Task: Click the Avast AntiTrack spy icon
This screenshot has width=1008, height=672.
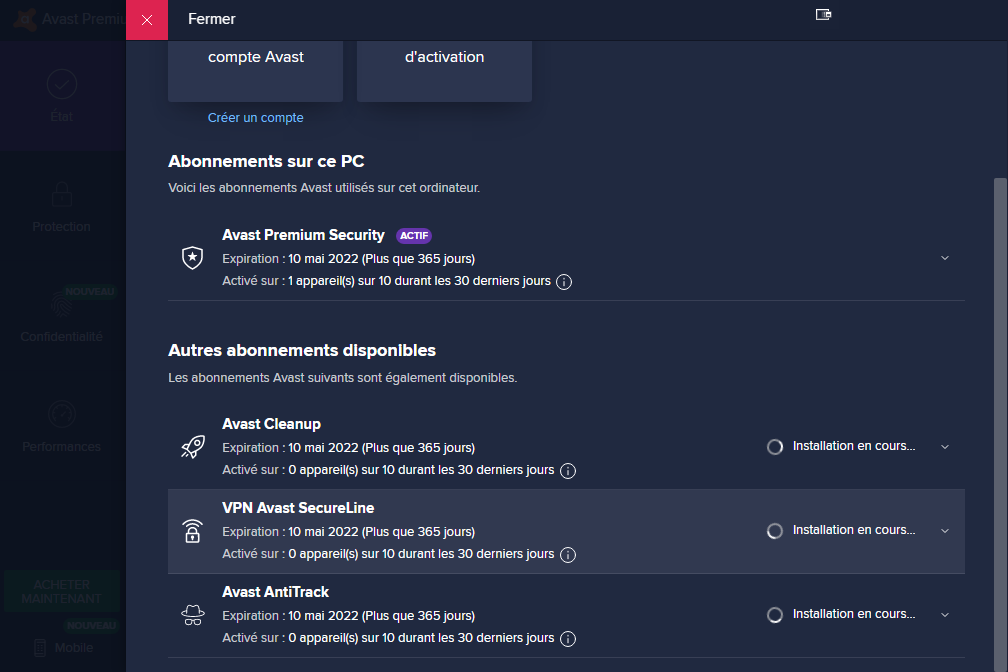Action: pyautogui.click(x=192, y=615)
